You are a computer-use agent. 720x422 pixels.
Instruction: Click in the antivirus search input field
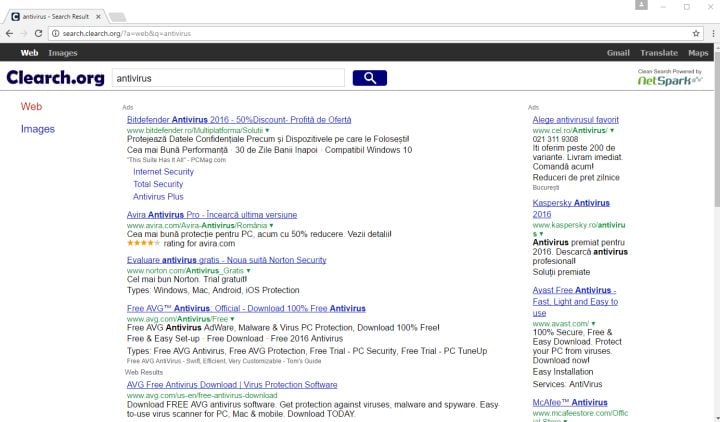[228, 78]
